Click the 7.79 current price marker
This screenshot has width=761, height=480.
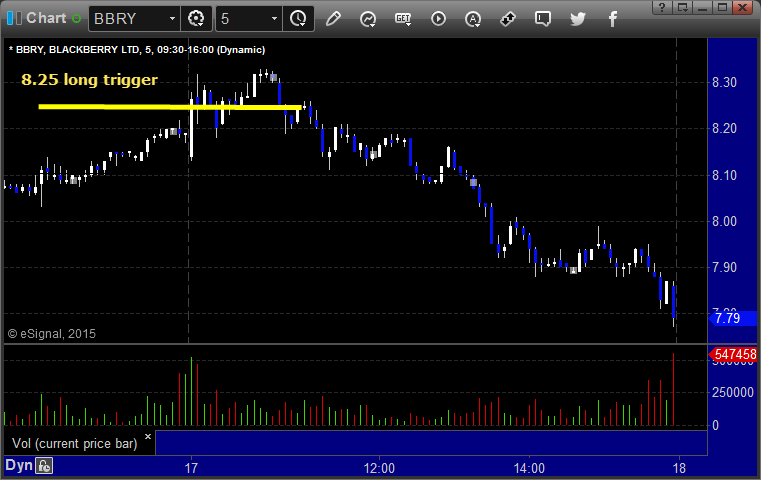(733, 318)
